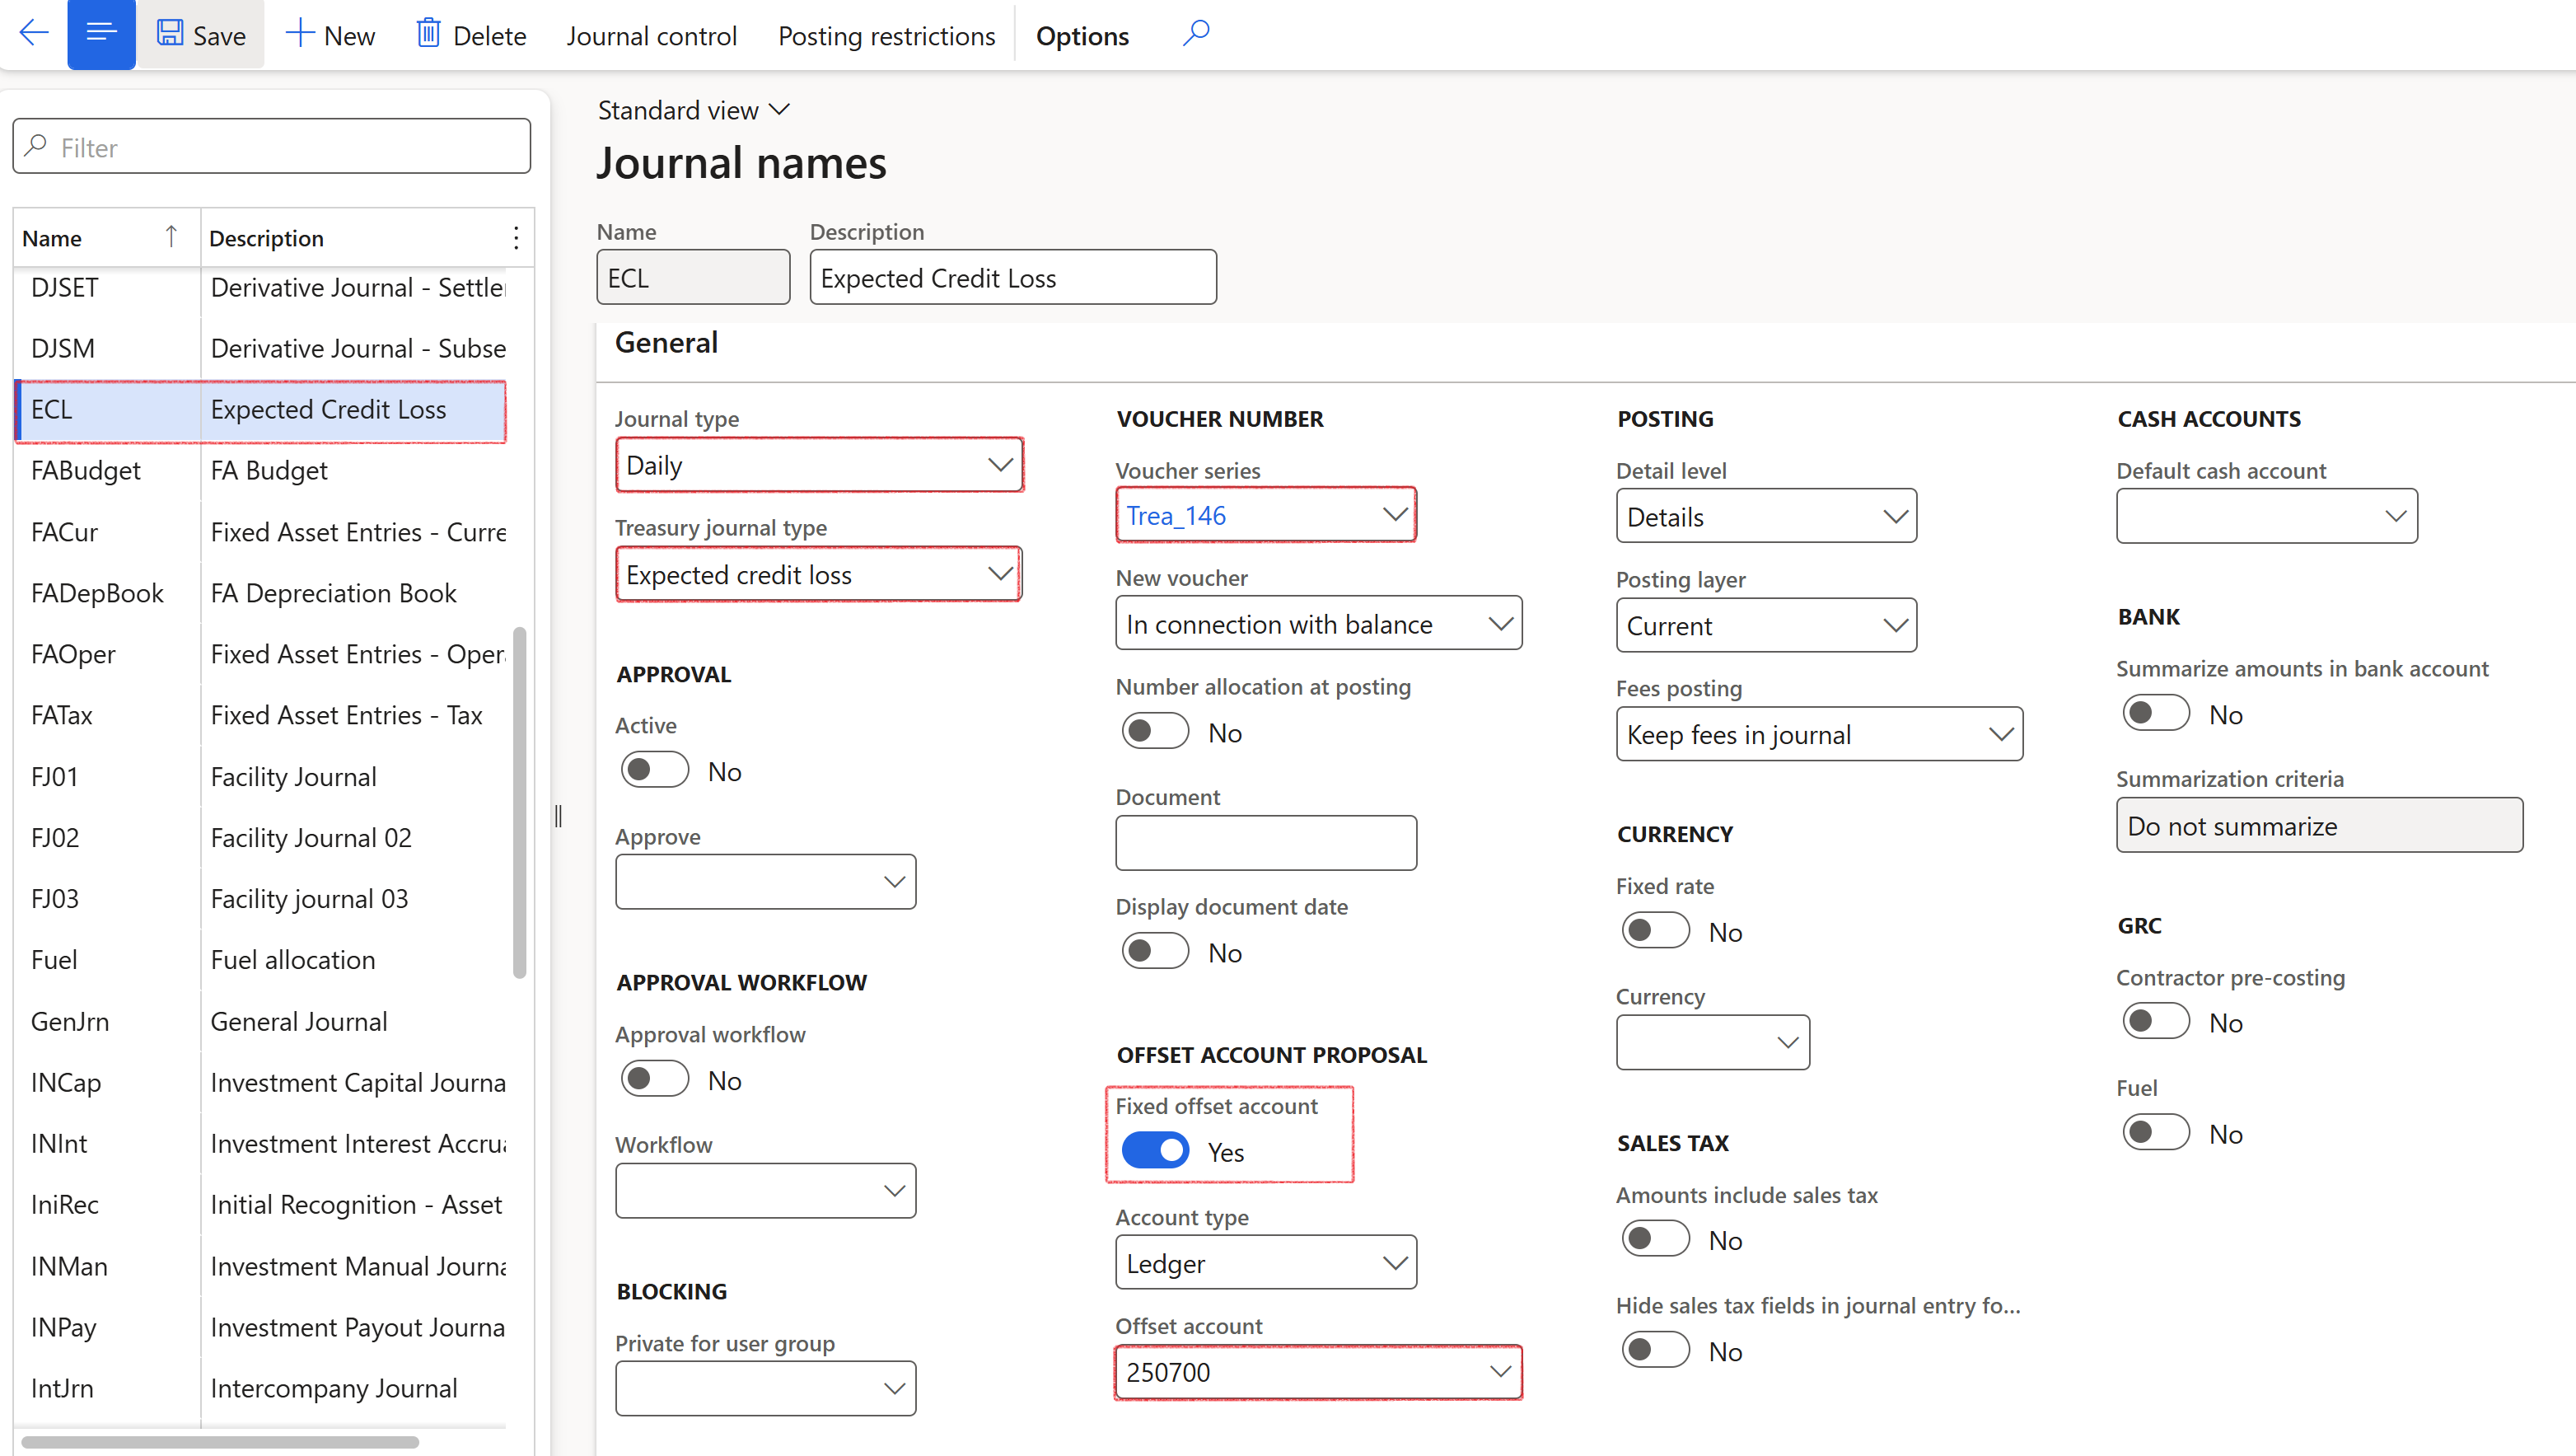Click the Save disk icon

point(170,34)
